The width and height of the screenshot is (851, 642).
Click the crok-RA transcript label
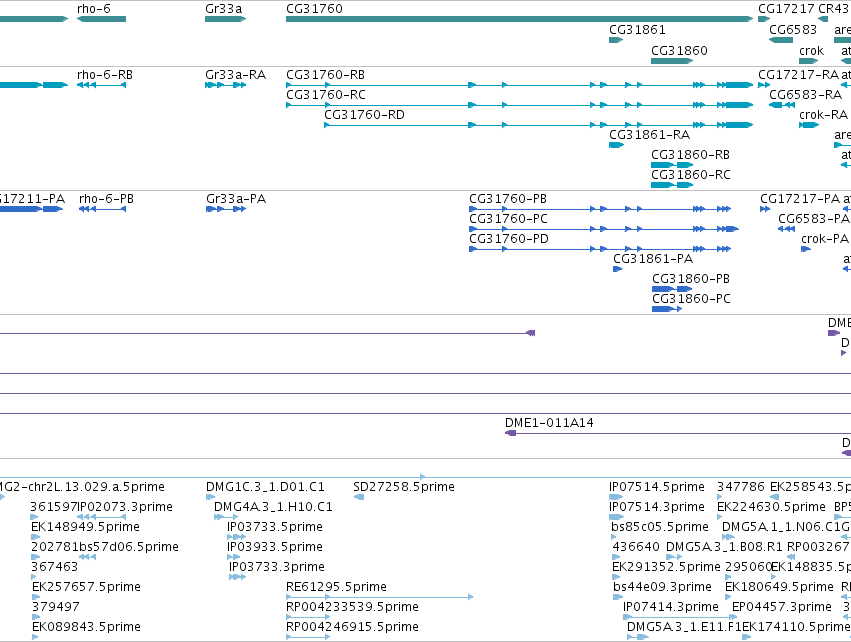823,115
